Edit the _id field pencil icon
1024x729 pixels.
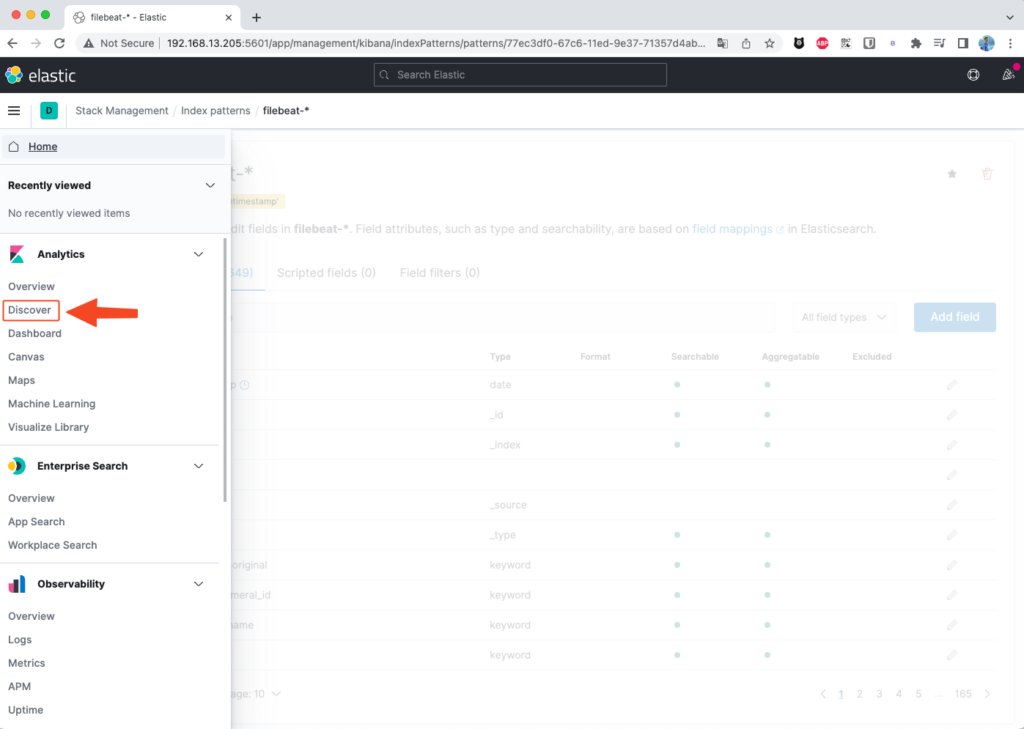(x=952, y=415)
